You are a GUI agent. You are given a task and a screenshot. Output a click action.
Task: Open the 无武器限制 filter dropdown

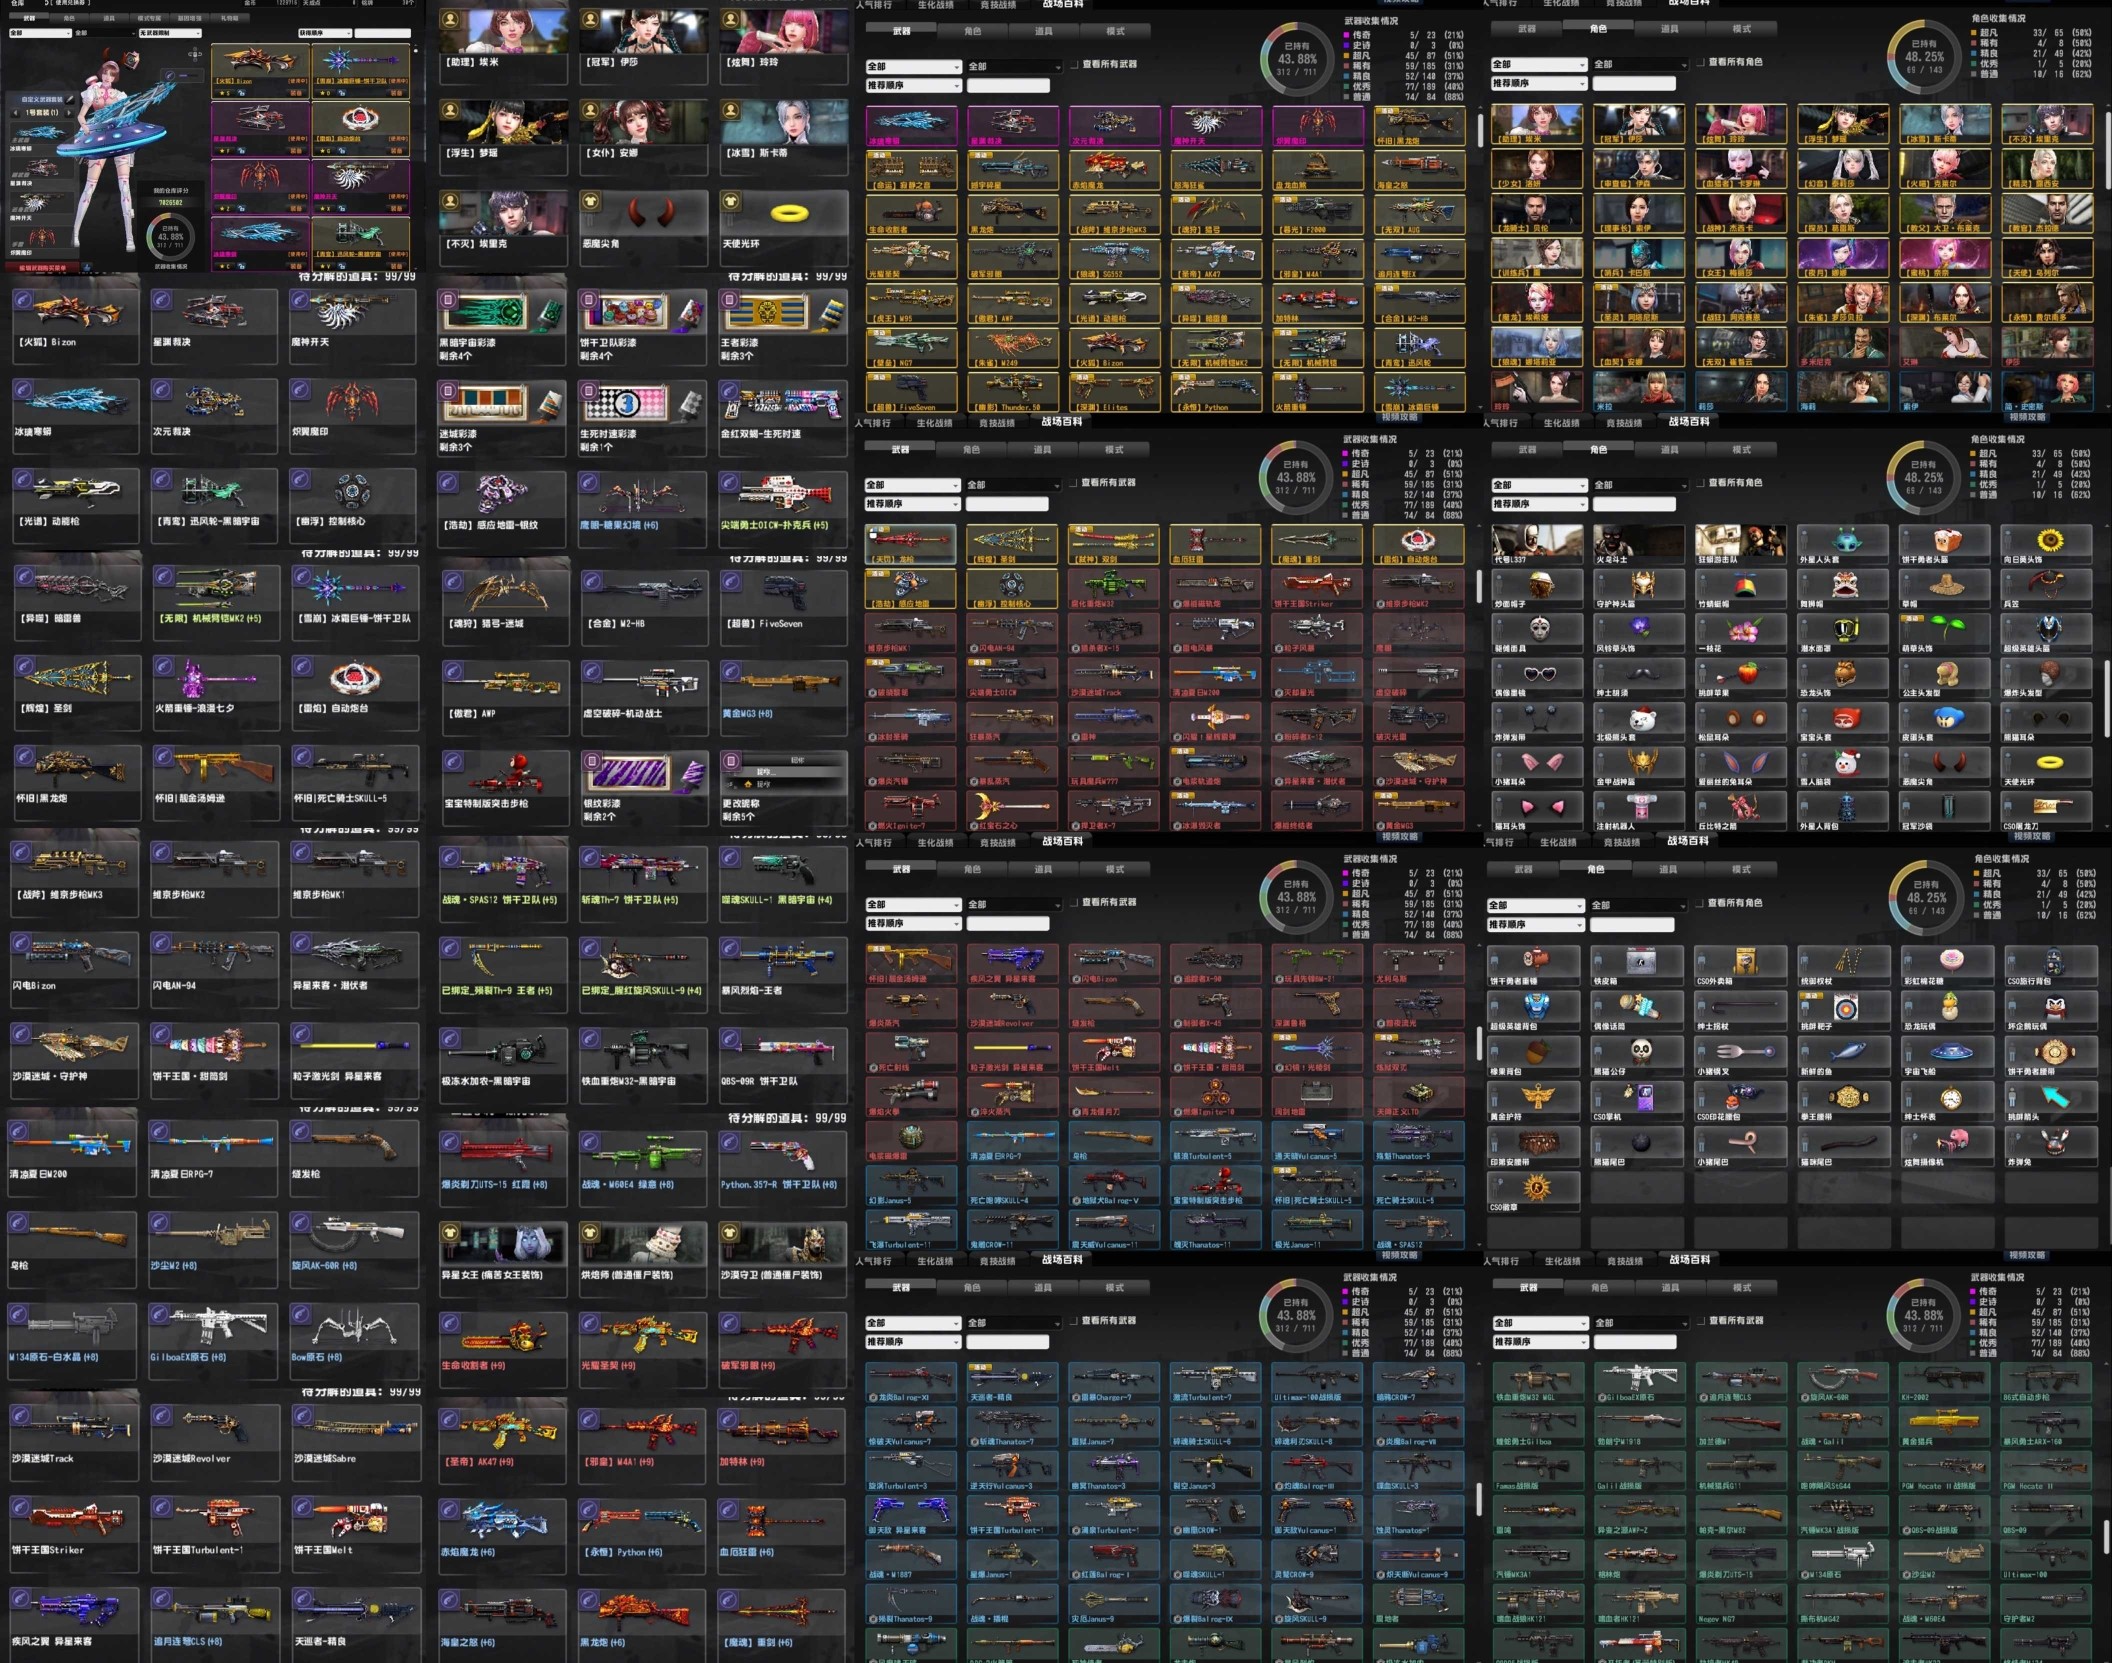170,33
